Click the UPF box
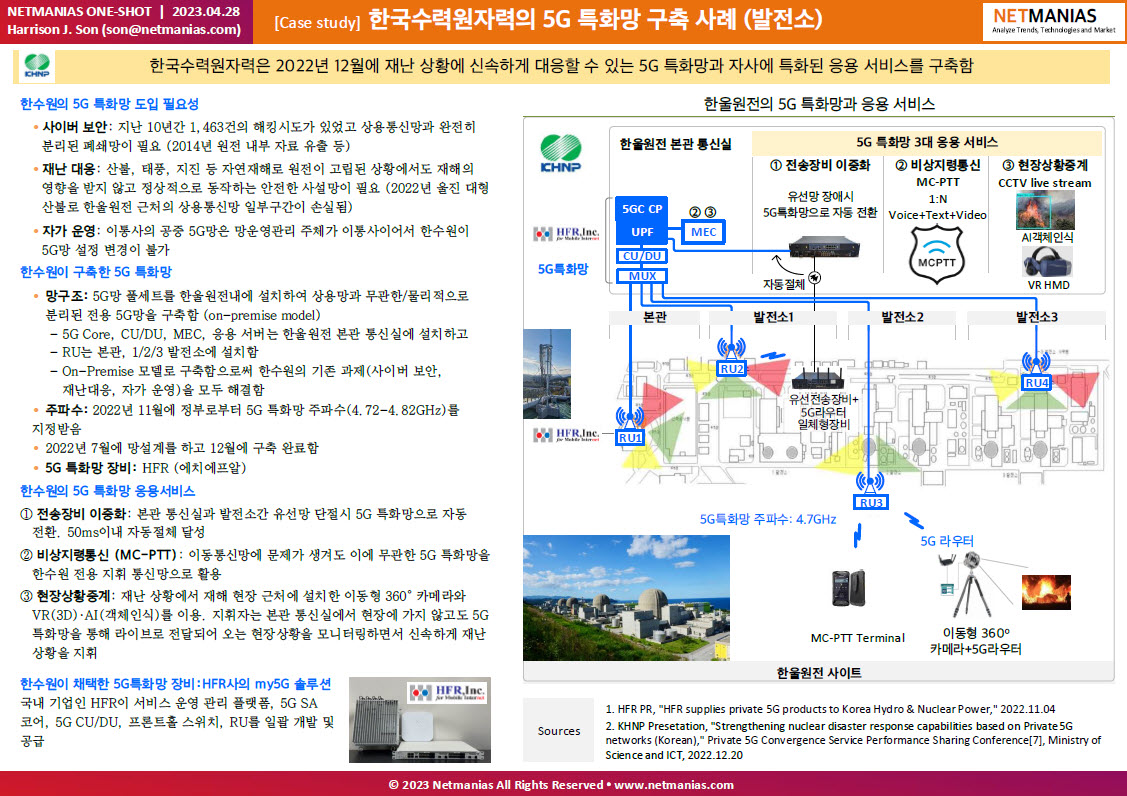Image resolution: width=1127 pixels, height=796 pixels. 642,232
